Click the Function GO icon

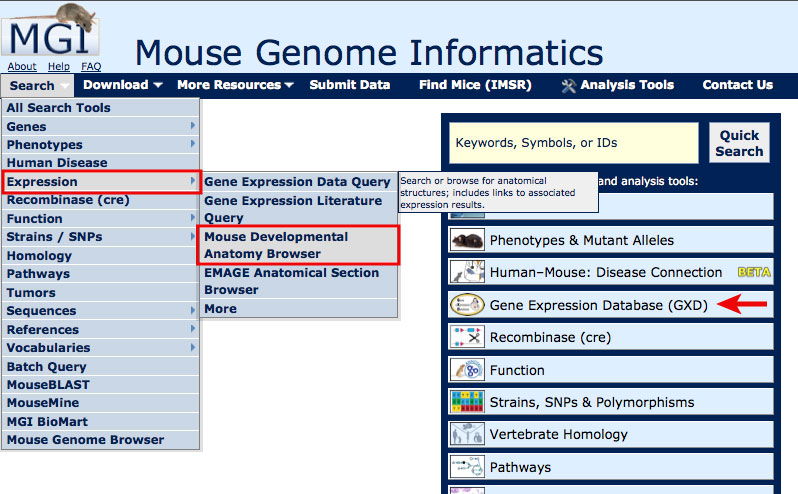(467, 370)
